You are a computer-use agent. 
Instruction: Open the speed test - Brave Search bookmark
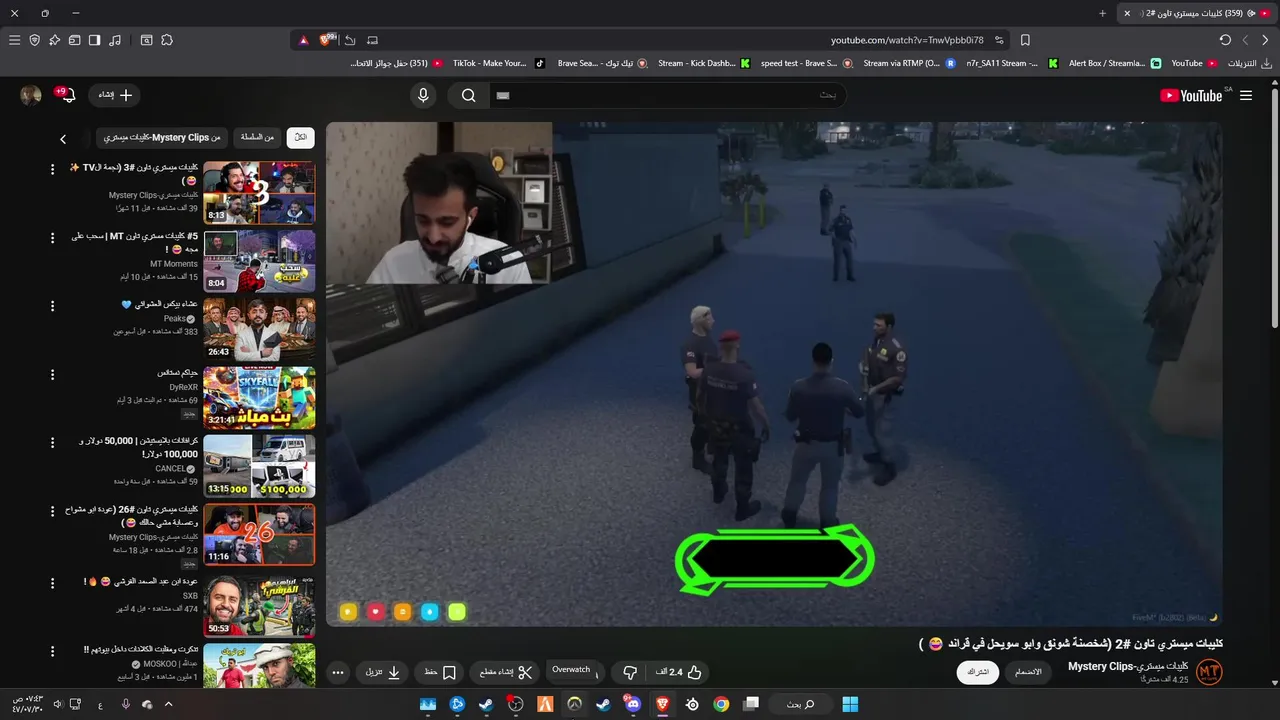click(x=806, y=63)
